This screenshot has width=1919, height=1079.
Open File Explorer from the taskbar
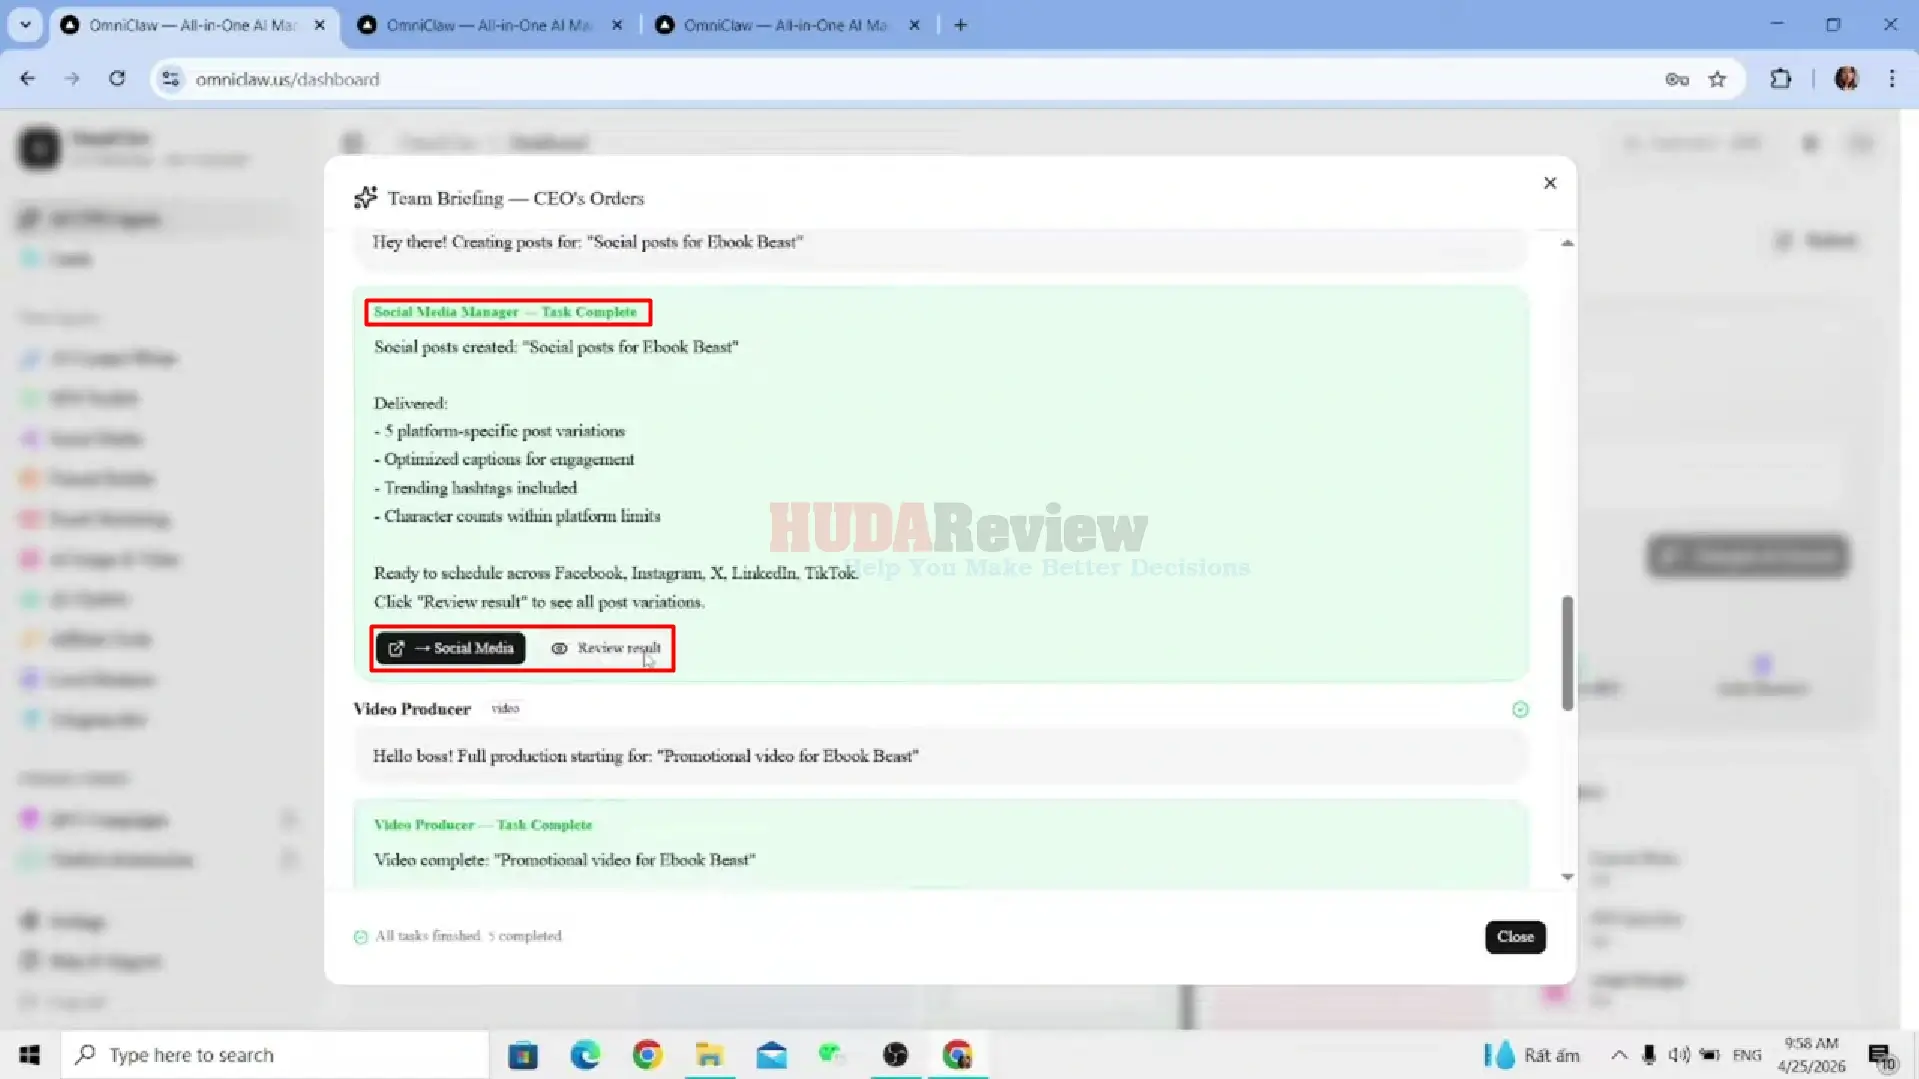(709, 1055)
